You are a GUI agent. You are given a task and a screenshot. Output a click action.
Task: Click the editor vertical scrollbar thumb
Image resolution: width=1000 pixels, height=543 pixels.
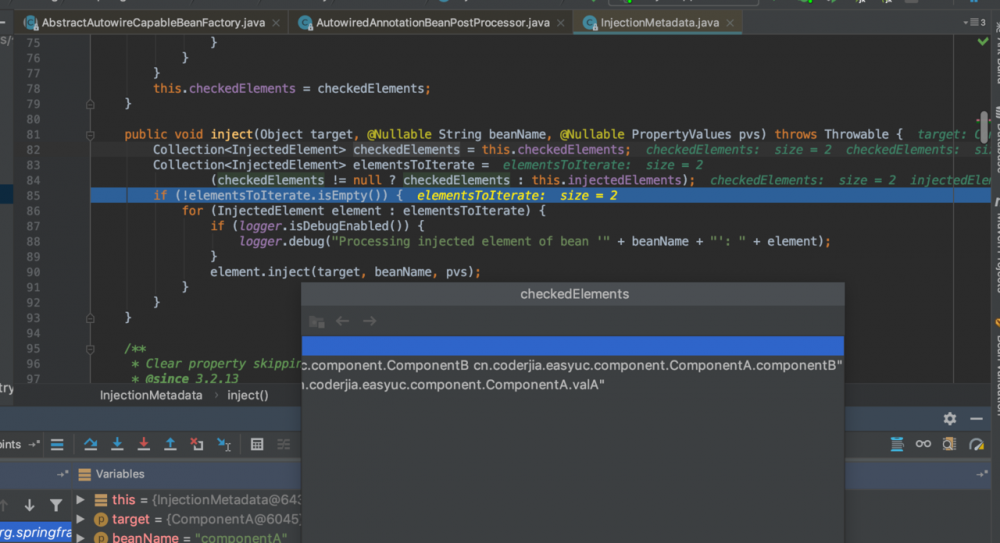(983, 128)
